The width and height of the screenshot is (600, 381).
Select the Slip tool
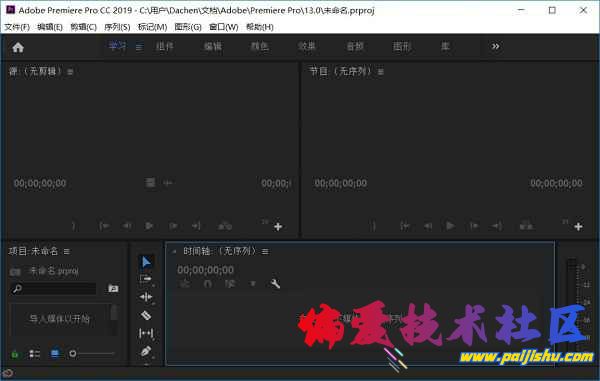146,334
